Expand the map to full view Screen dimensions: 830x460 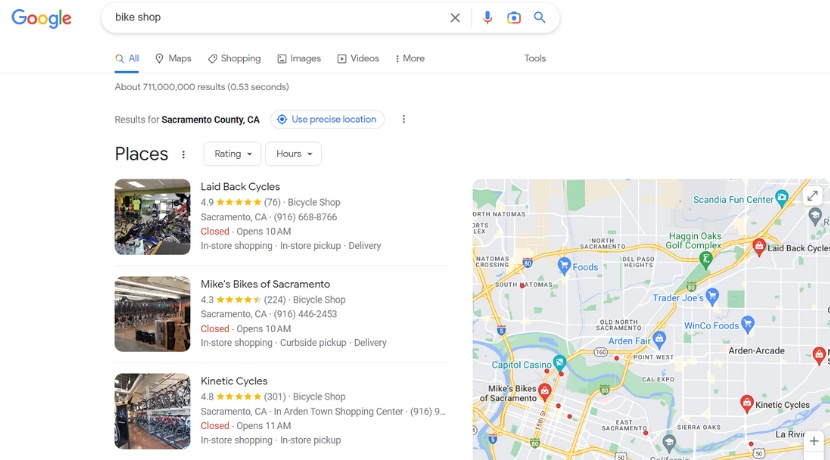[813, 196]
